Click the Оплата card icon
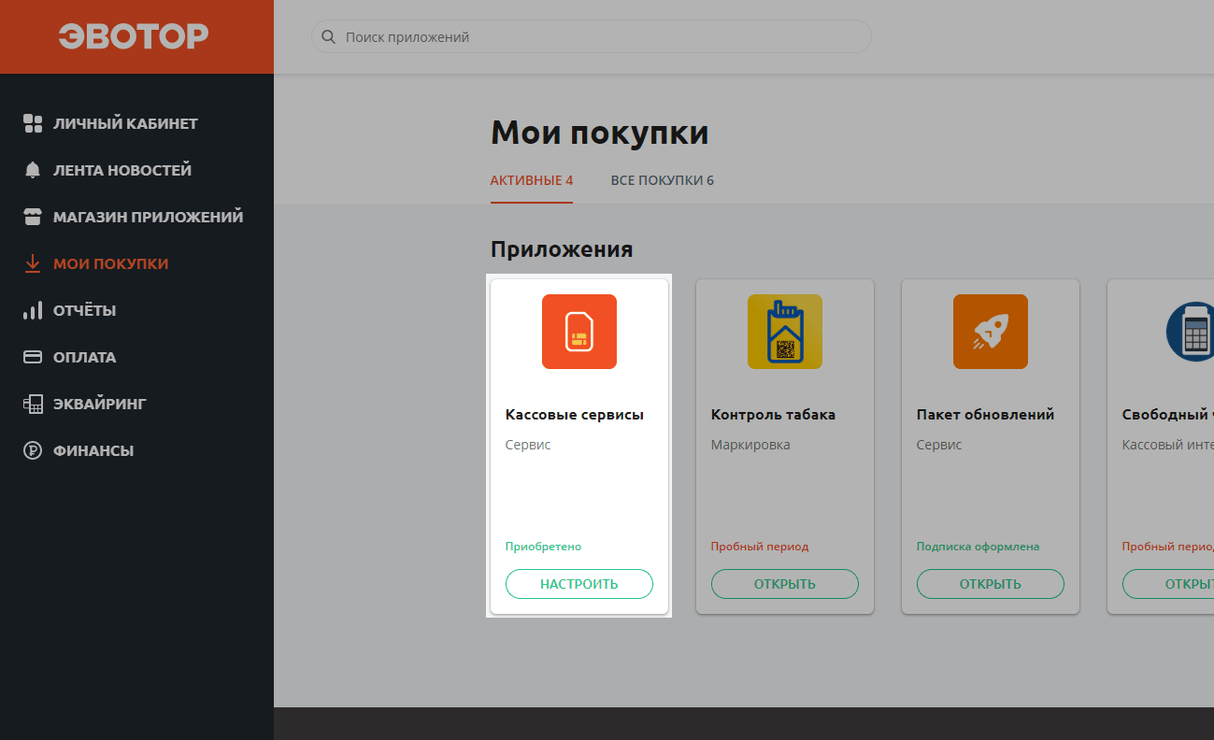This screenshot has width=1214, height=740. click(x=33, y=357)
